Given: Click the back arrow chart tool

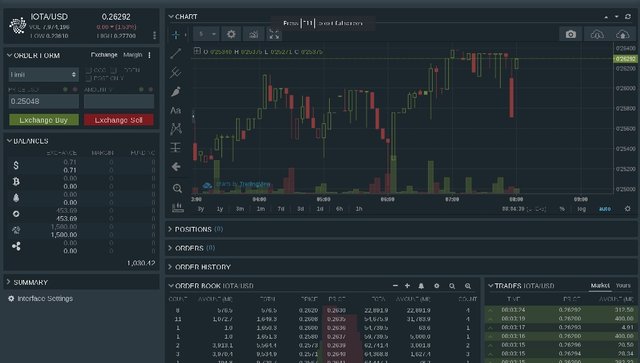Looking at the screenshot, I should click(176, 167).
